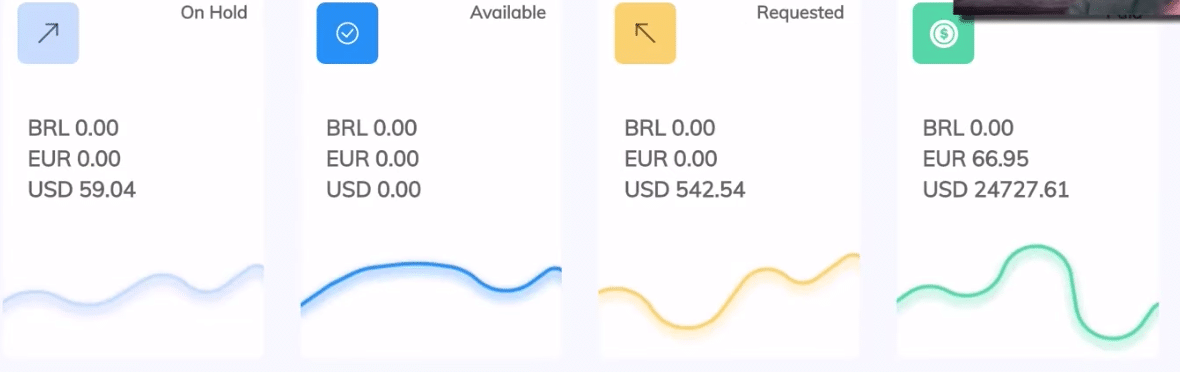Viewport: 1180px width, 372px height.
Task: Click the USD 24727.61 paid amount
Action: pos(996,190)
